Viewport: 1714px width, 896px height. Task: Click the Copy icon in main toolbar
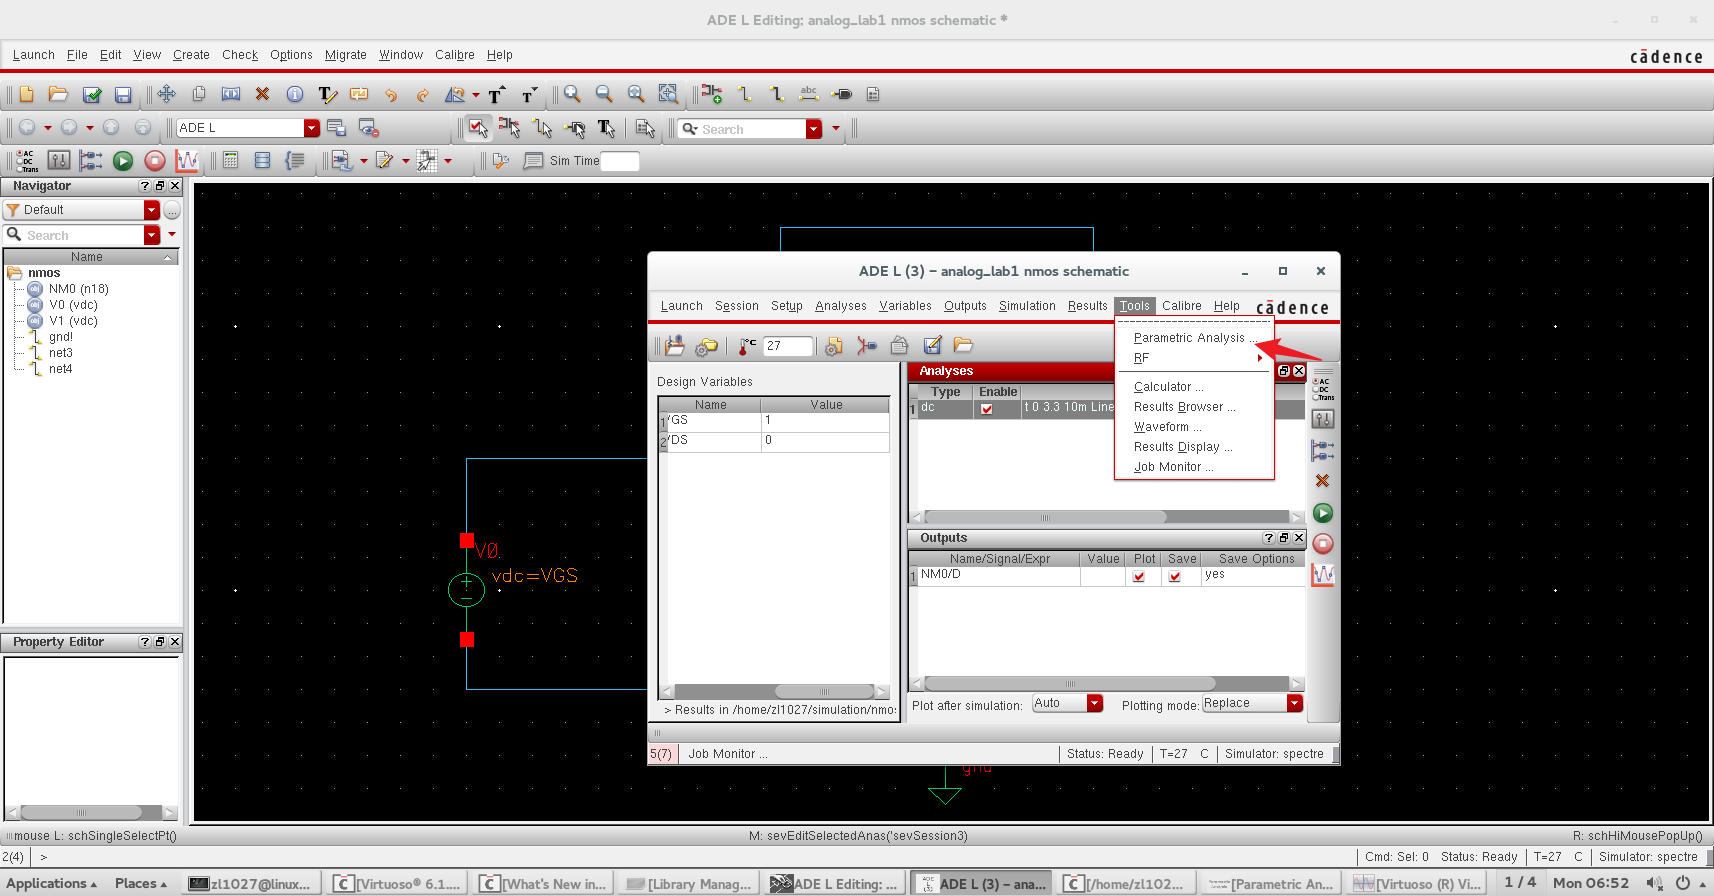(198, 94)
